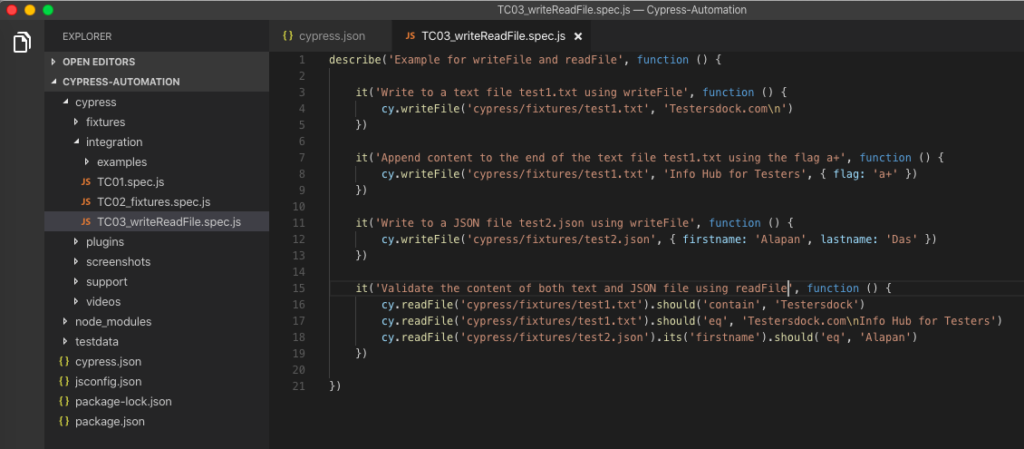This screenshot has width=1024, height=449.
Task: Expand the node_modules folder
Action: pyautogui.click(x=65, y=322)
